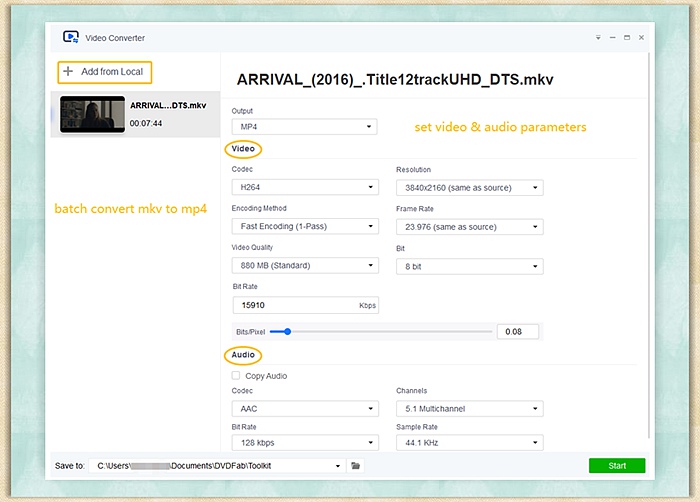Toggle the Copy Audio checkbox
The height and width of the screenshot is (502, 700).
236,376
